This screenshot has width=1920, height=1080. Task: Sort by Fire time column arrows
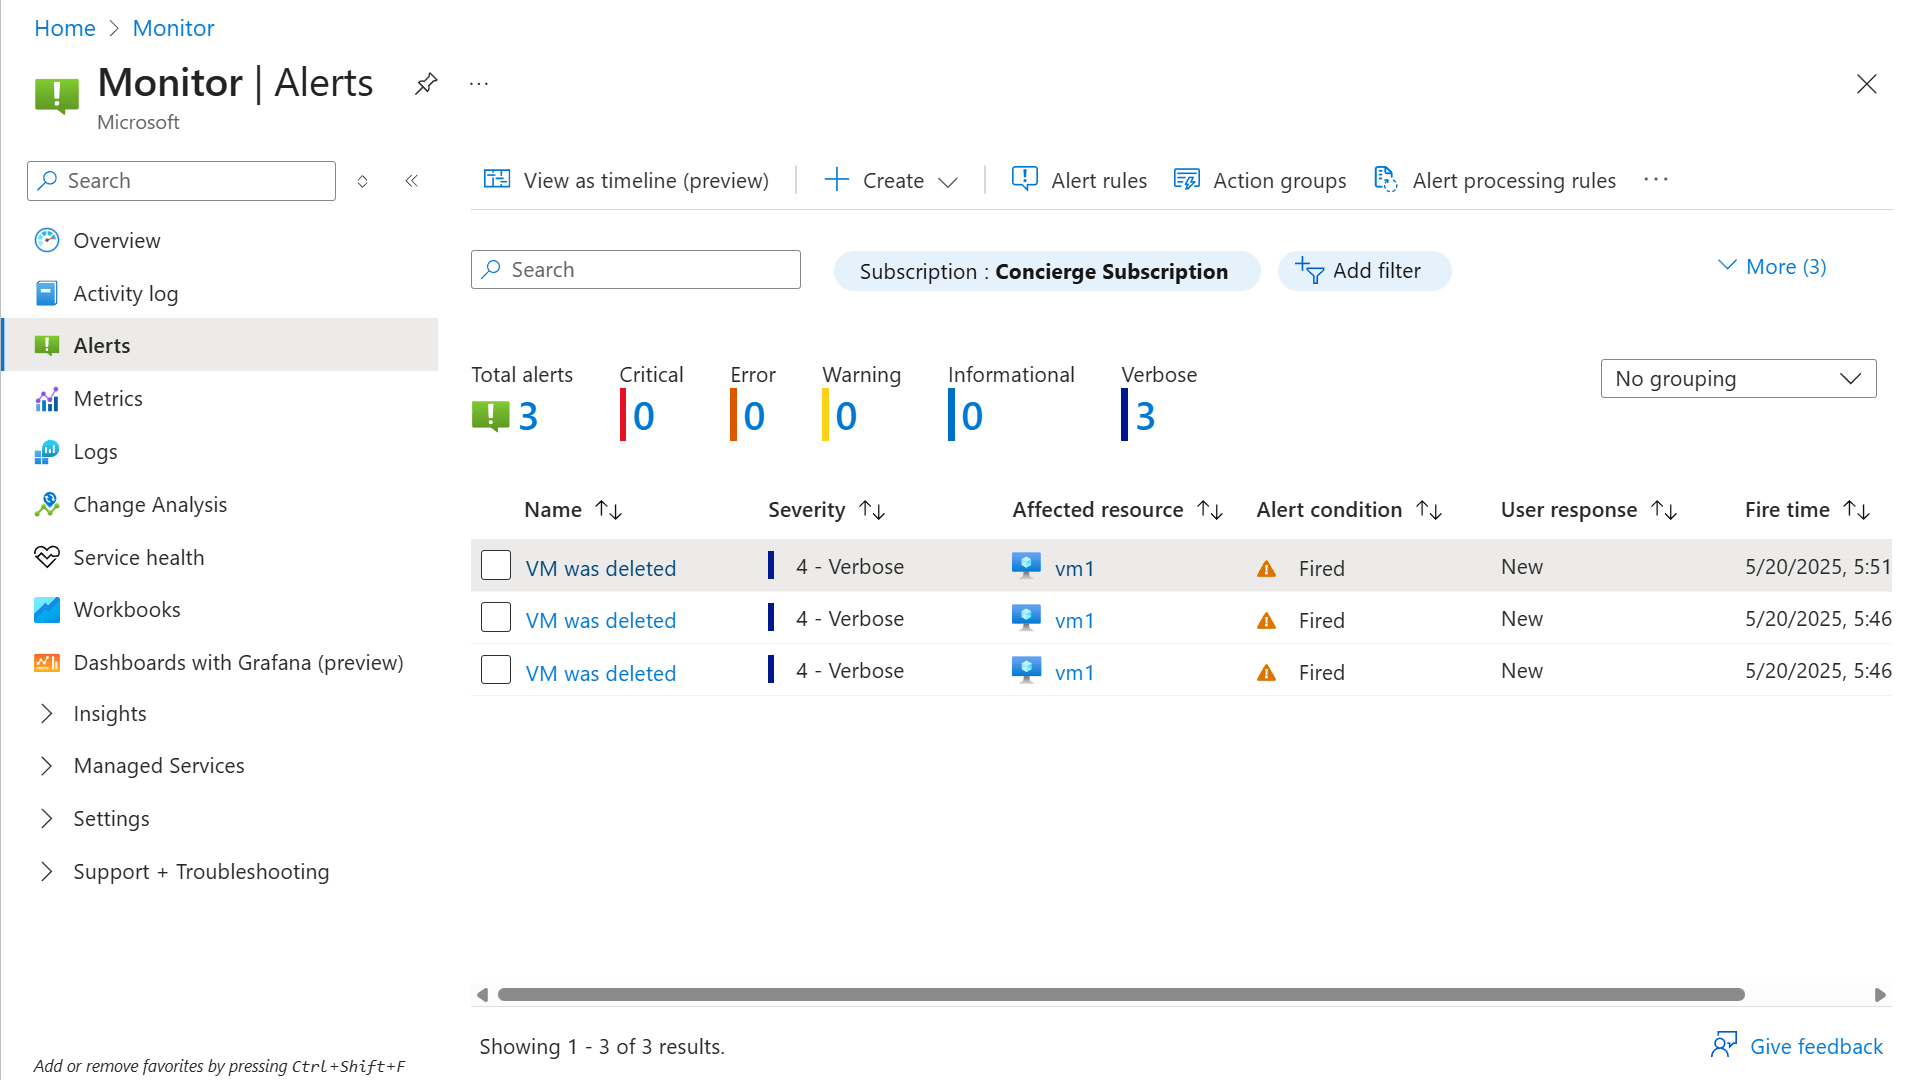pyautogui.click(x=1857, y=510)
